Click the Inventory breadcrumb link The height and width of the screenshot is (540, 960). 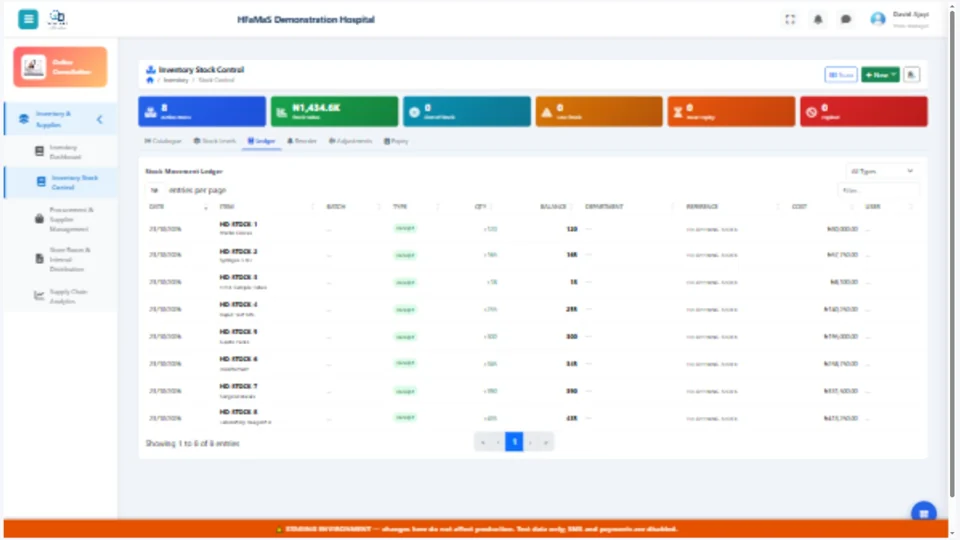[x=176, y=80]
